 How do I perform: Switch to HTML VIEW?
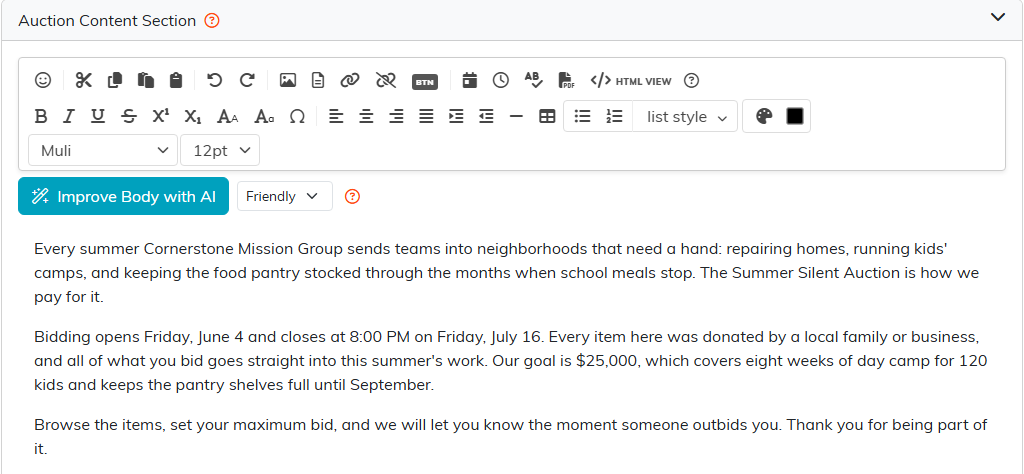[630, 81]
